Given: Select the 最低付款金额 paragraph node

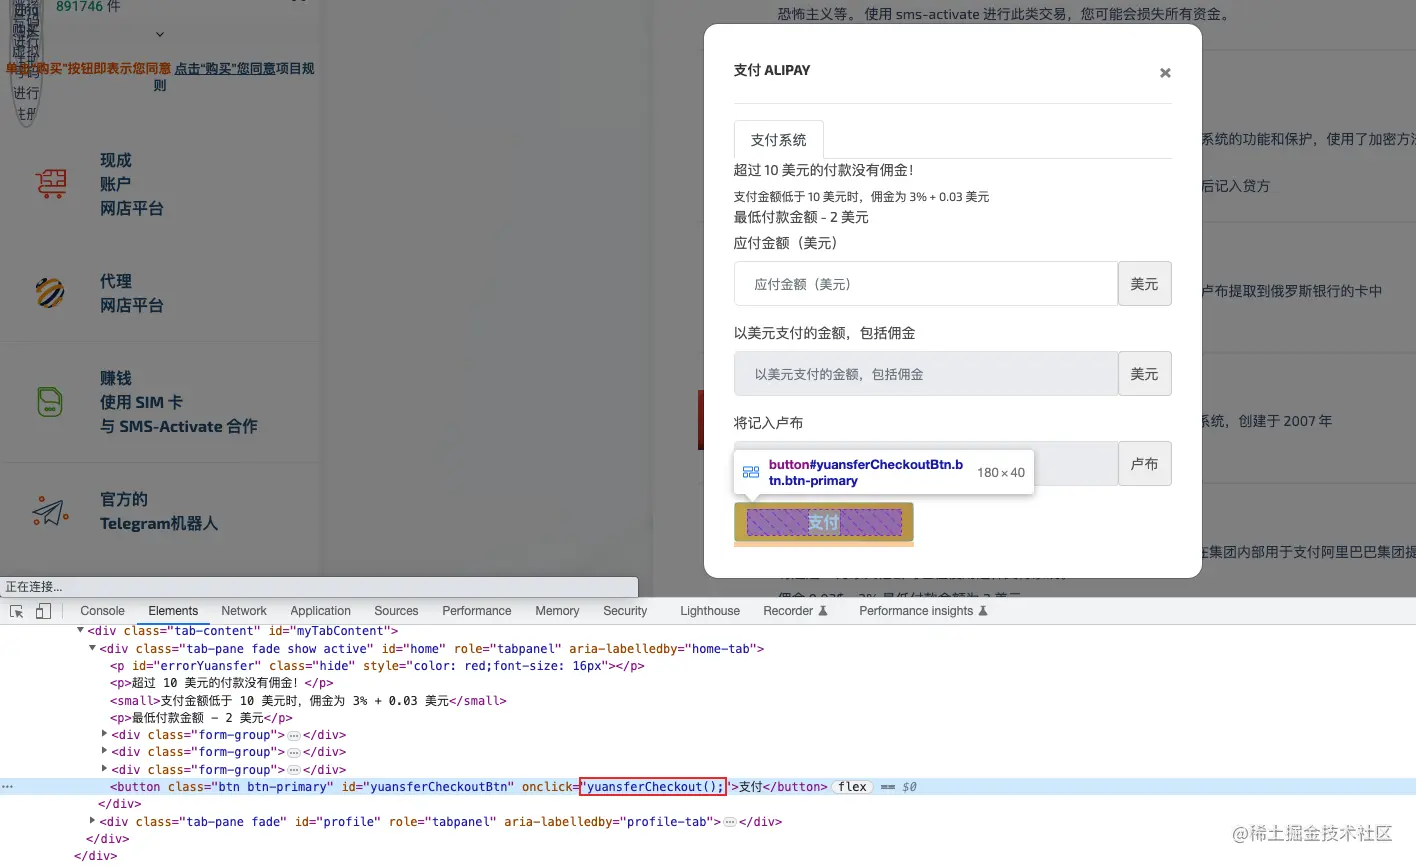Looking at the screenshot, I should click(x=201, y=718).
